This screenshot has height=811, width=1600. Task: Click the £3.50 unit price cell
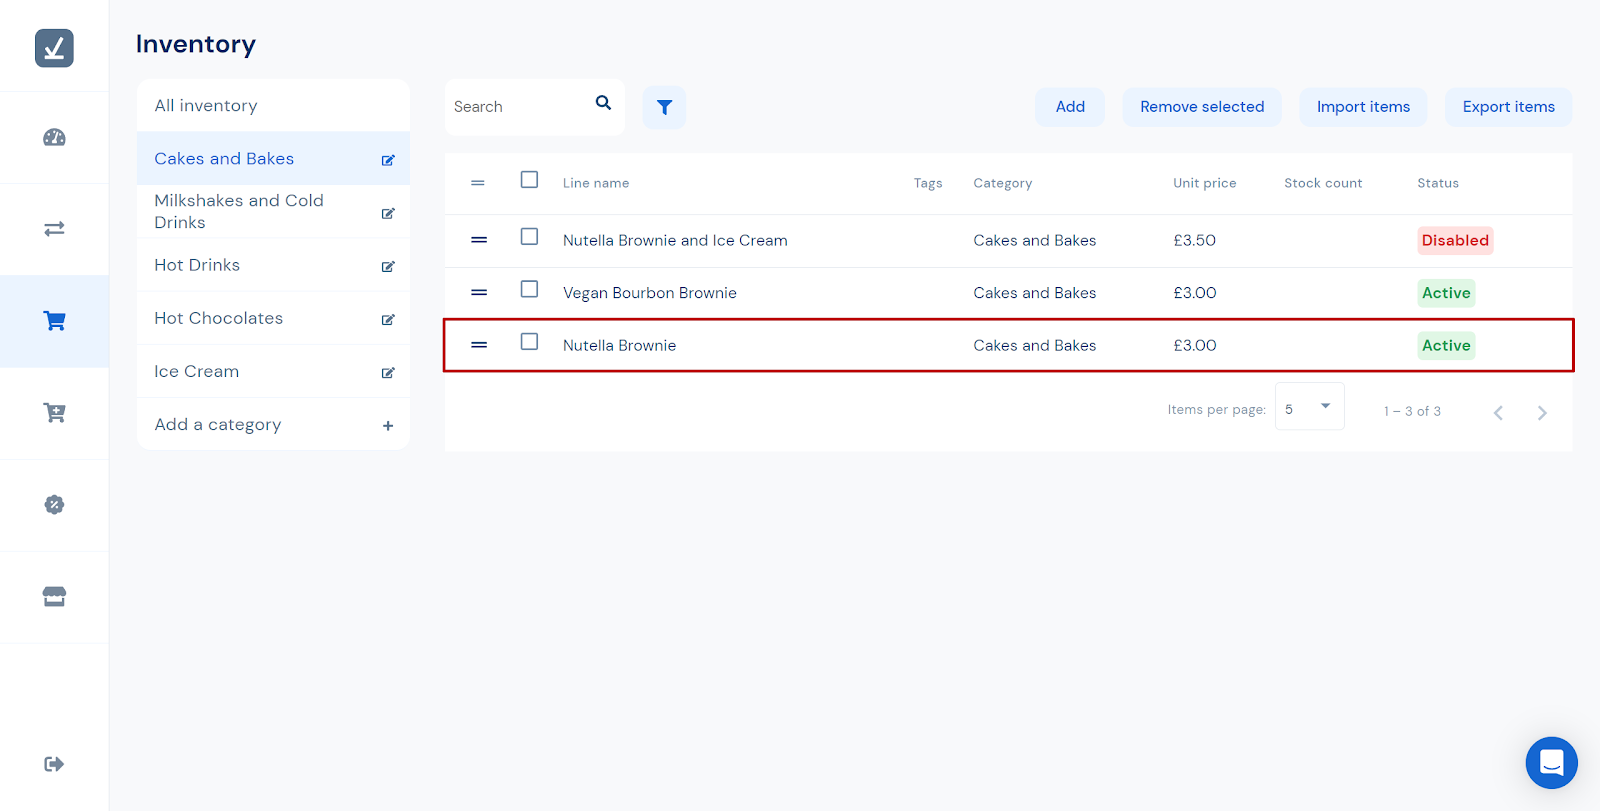point(1195,240)
